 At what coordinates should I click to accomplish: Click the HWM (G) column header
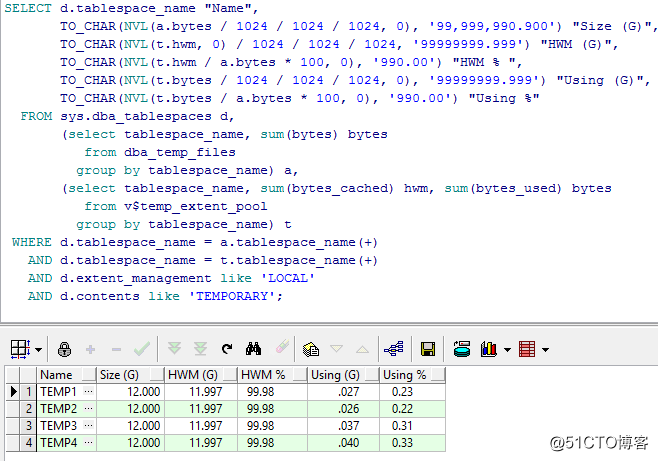[x=201, y=375]
